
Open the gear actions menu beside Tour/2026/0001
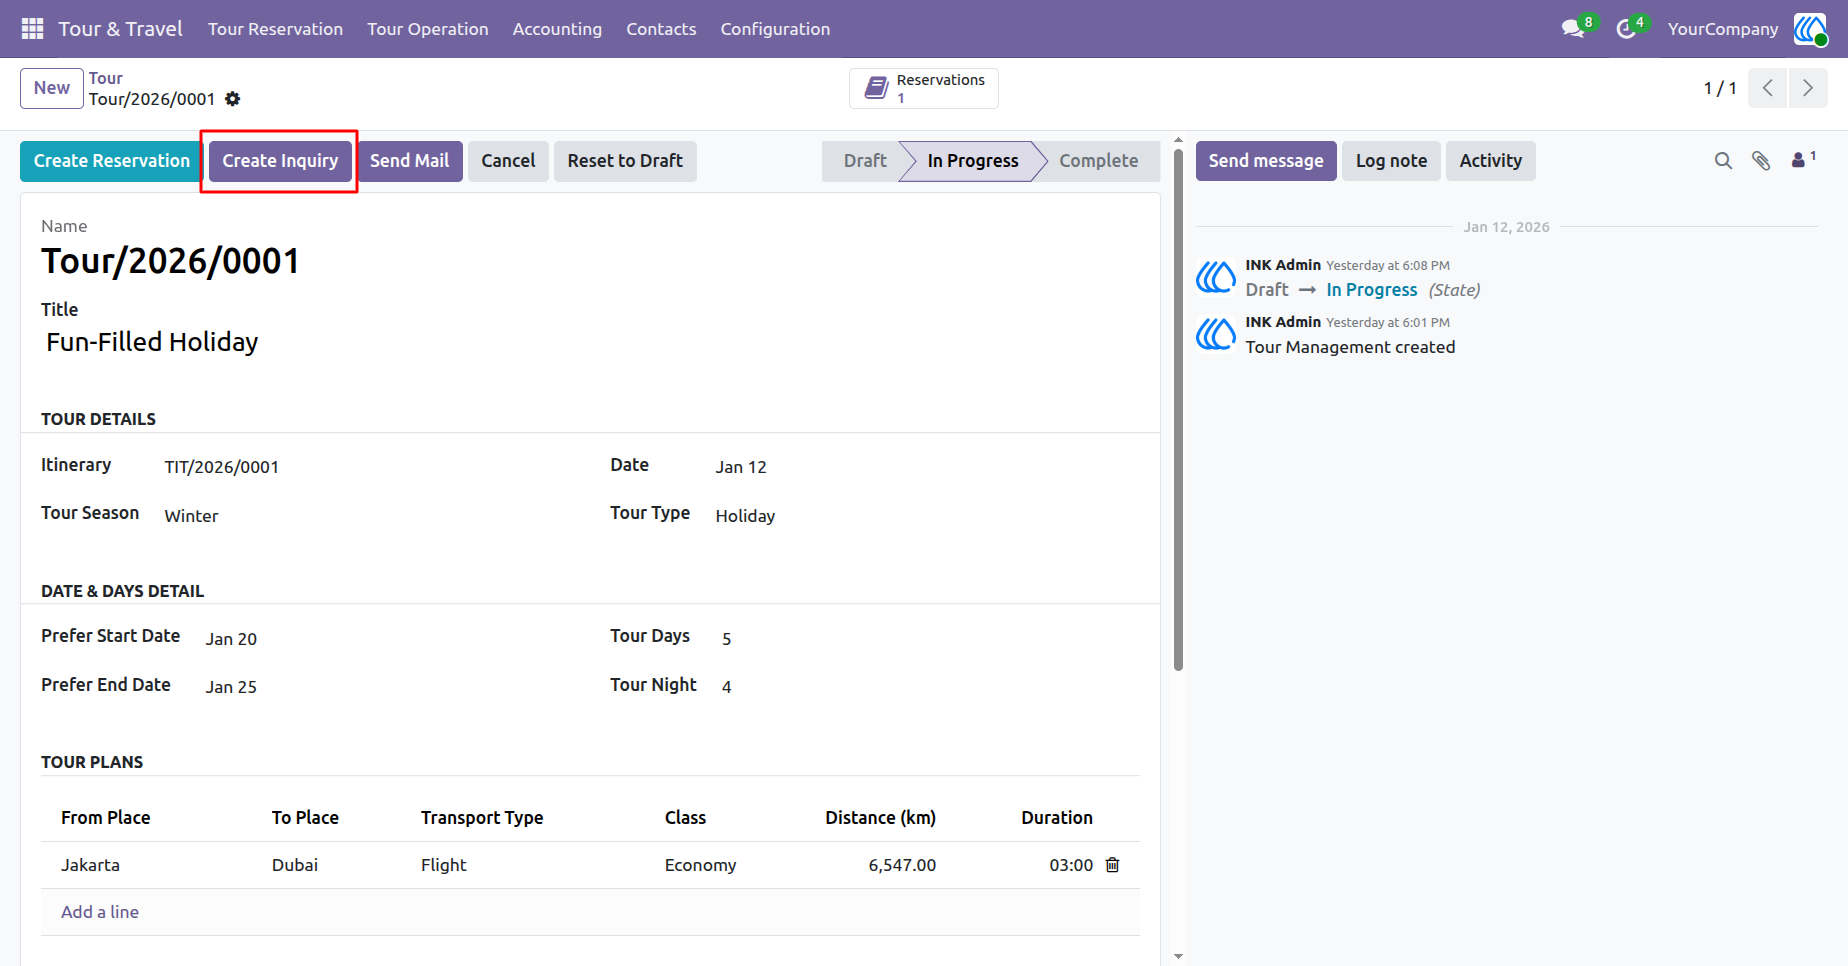(x=233, y=99)
